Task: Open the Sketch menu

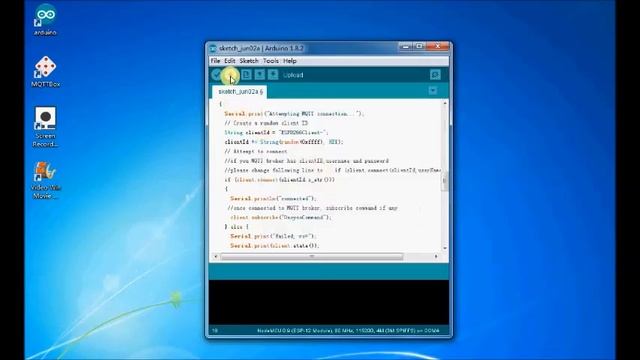Action: point(249,61)
